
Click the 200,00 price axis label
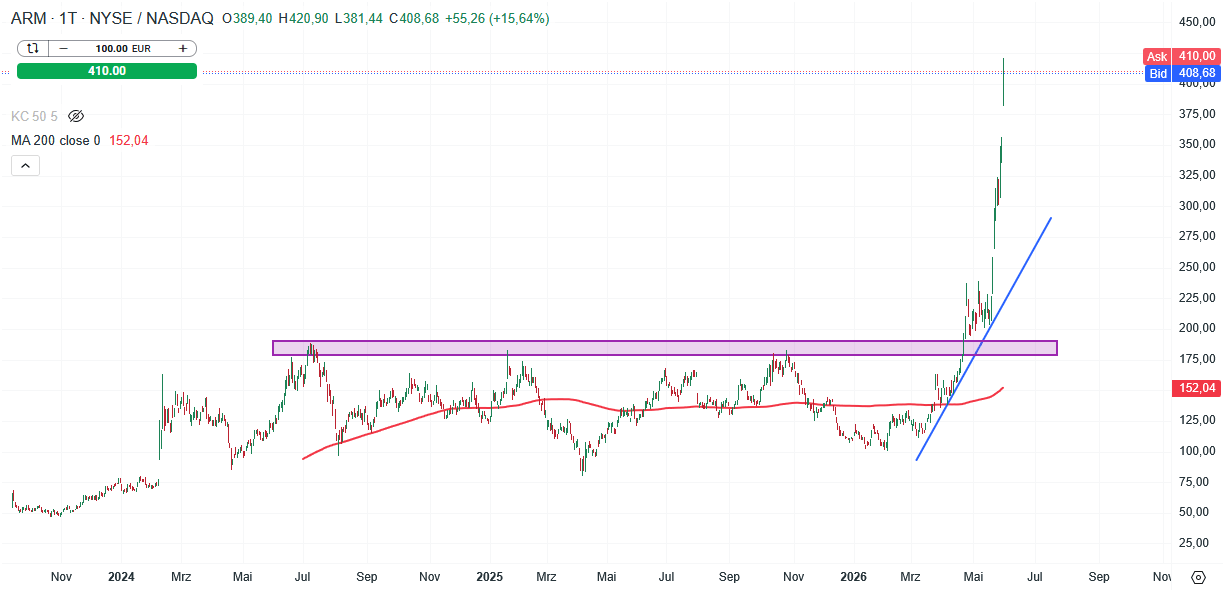click(x=1196, y=328)
